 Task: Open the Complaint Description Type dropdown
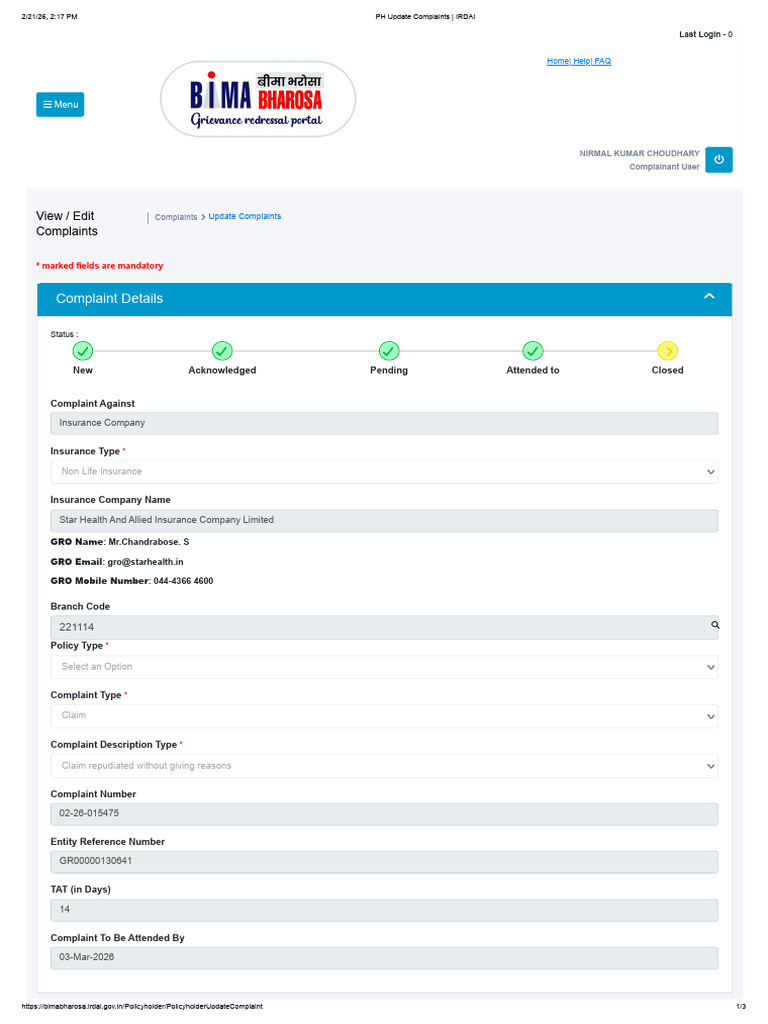[x=384, y=766]
